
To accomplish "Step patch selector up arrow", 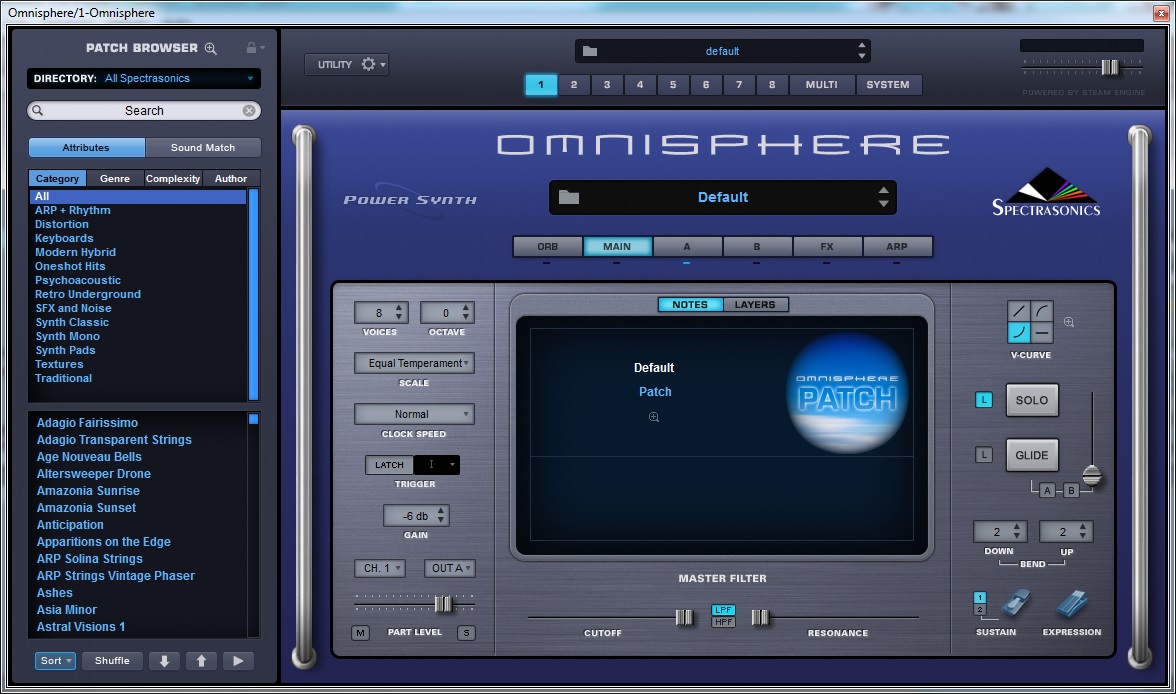I will point(884,191).
